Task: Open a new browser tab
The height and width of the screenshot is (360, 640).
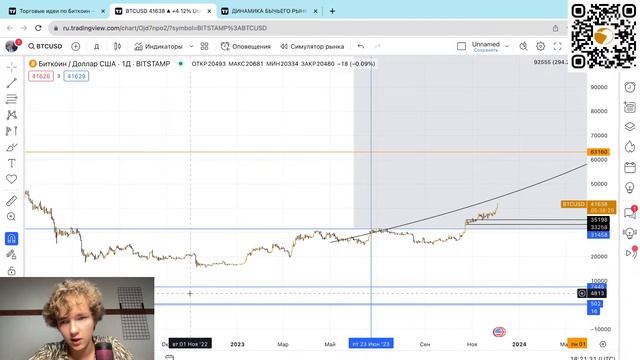Action: click(x=332, y=11)
